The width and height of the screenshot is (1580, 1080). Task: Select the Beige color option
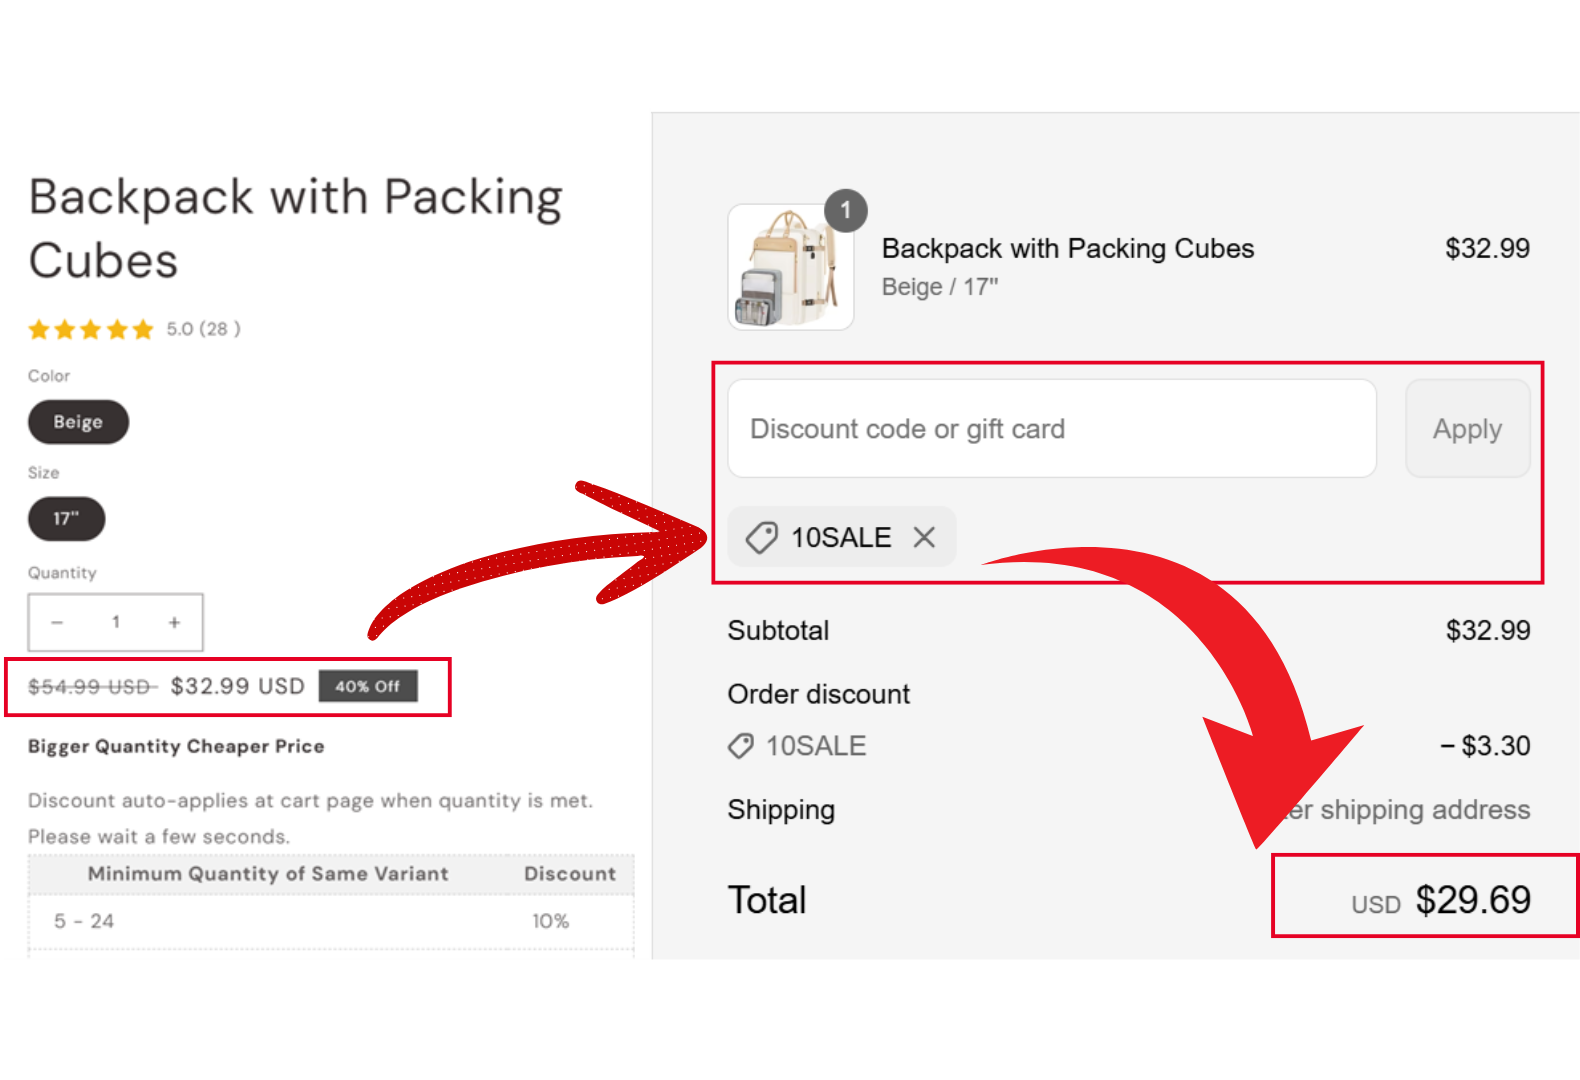[x=78, y=422]
